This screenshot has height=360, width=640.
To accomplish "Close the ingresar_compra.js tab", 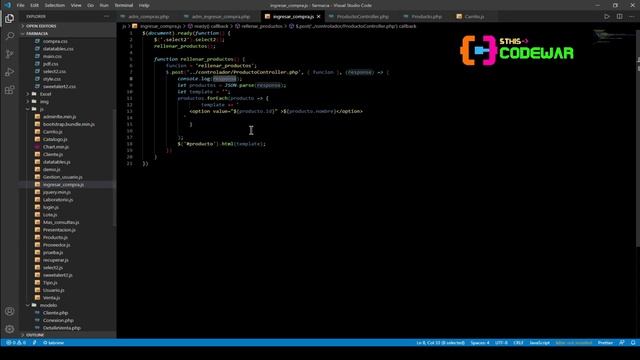I will click(x=318, y=17).
